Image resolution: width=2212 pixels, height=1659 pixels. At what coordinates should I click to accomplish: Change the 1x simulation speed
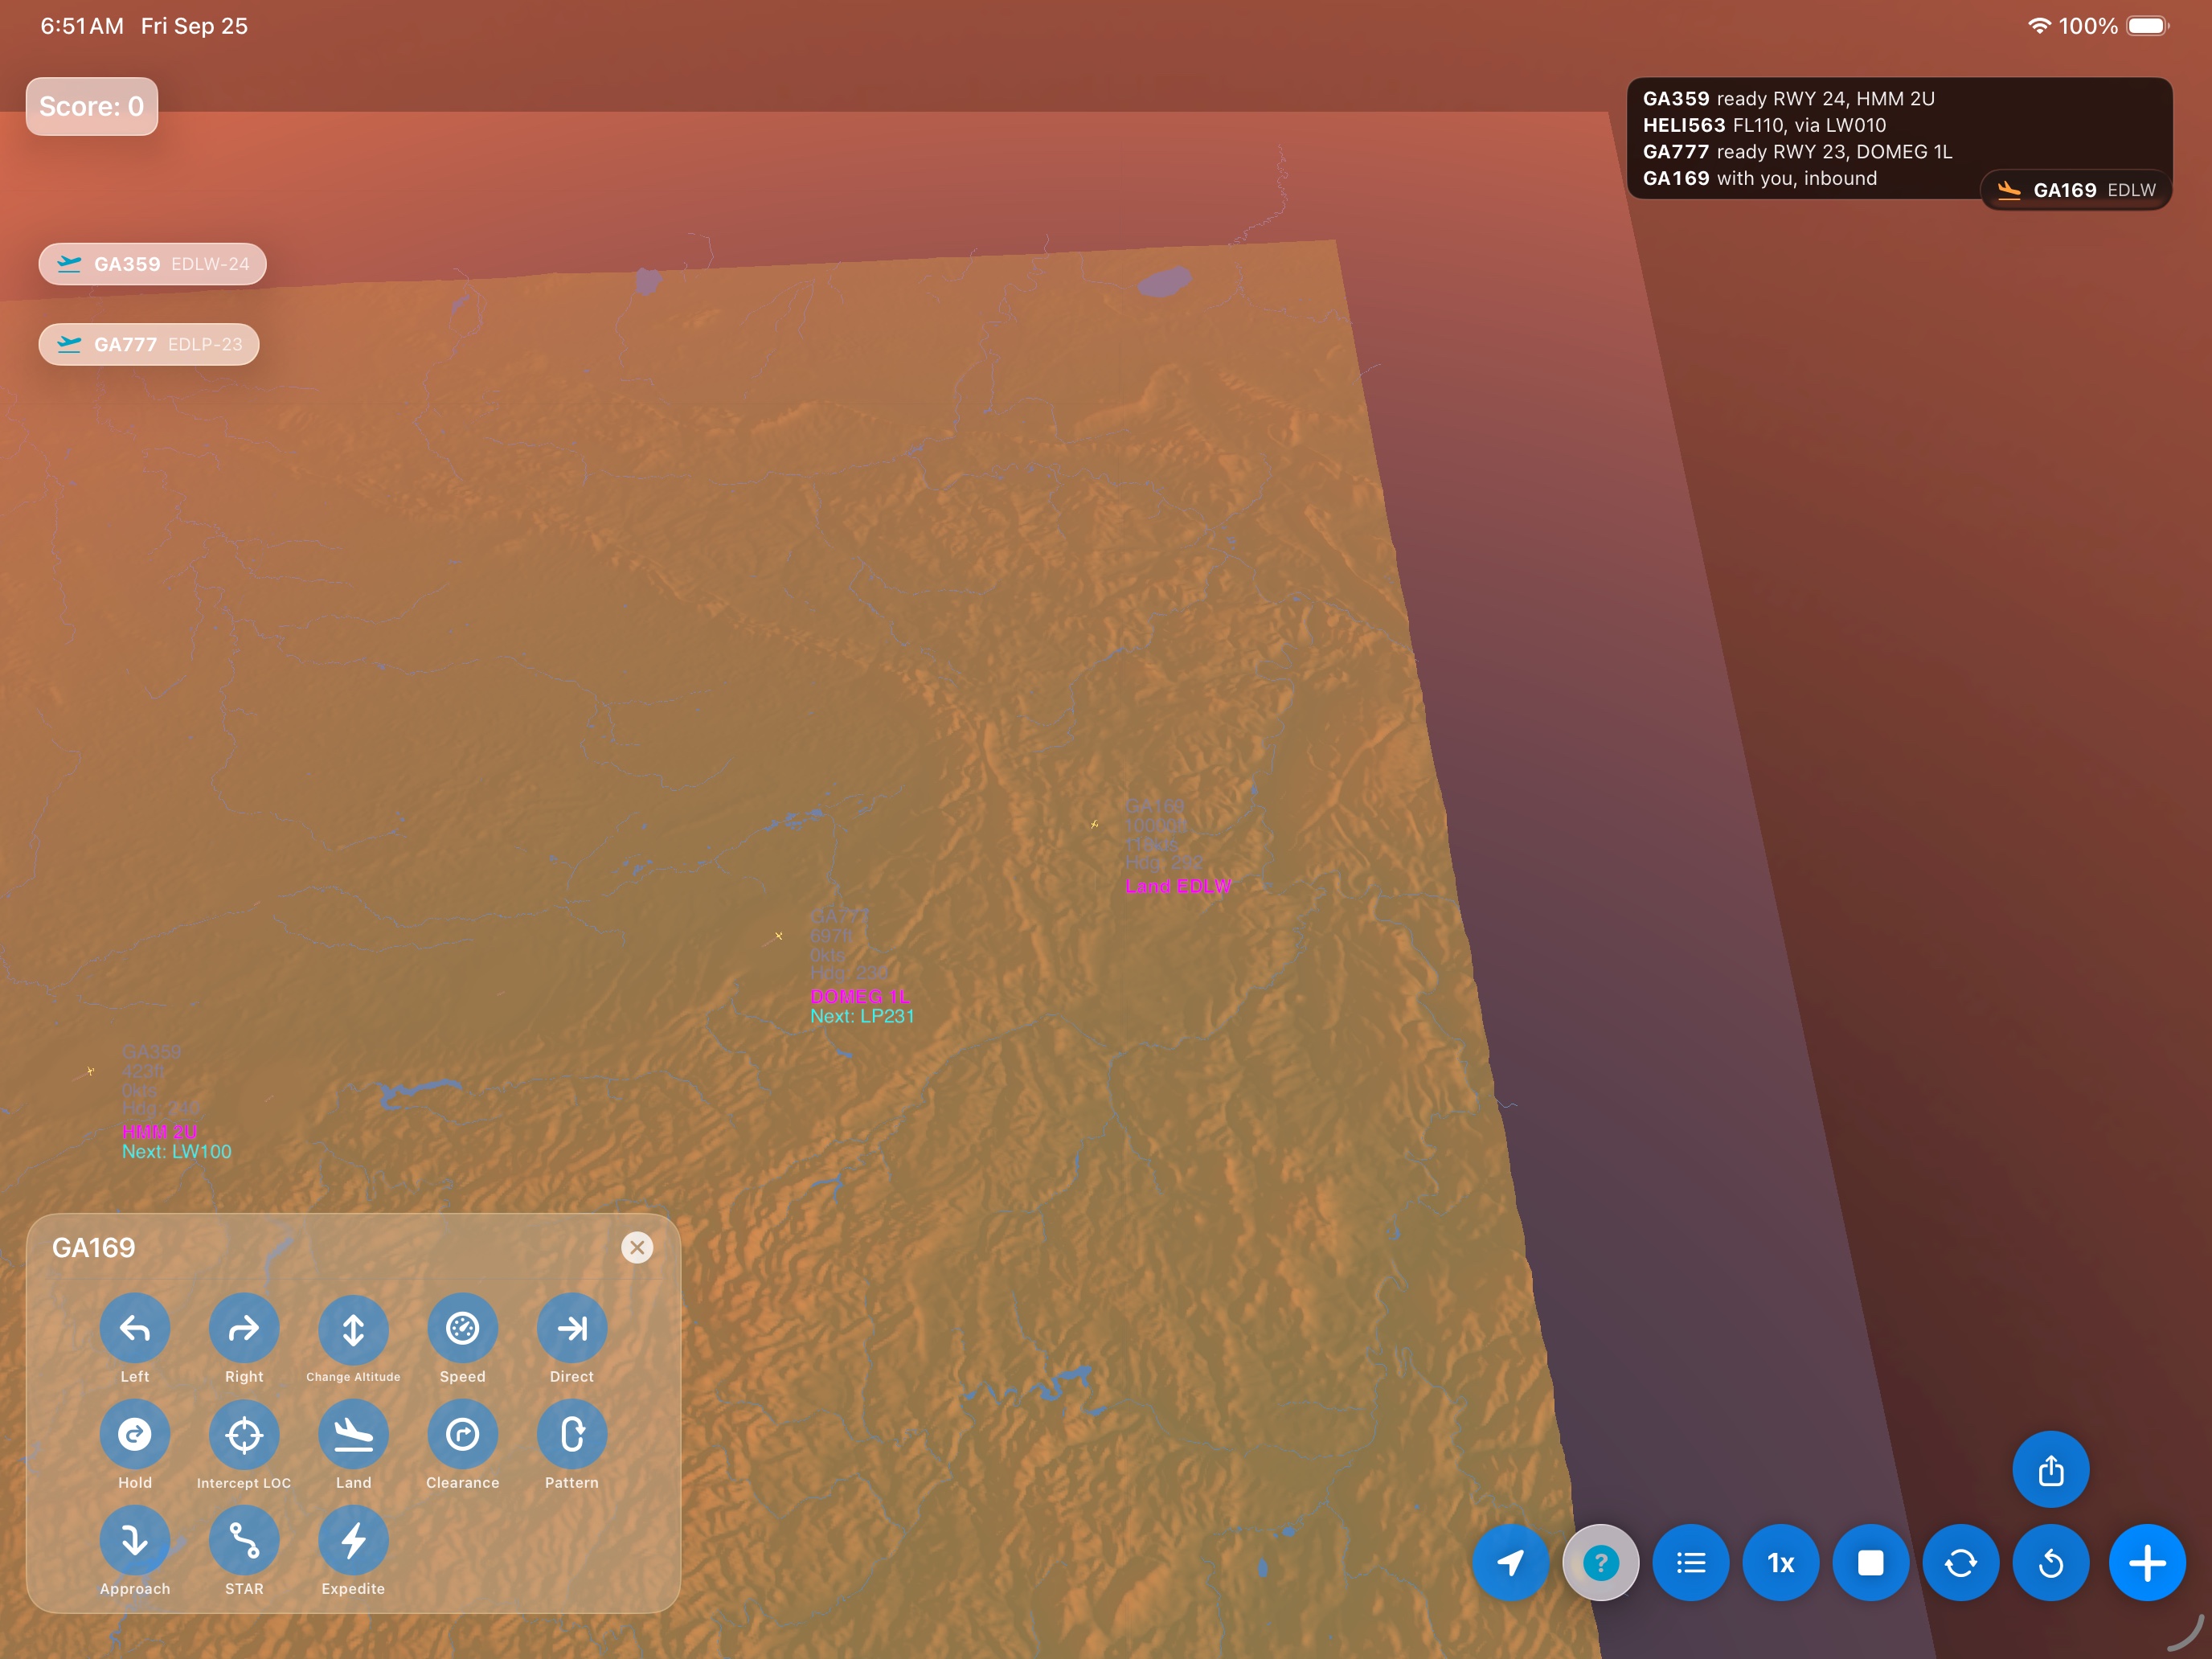coord(1781,1562)
